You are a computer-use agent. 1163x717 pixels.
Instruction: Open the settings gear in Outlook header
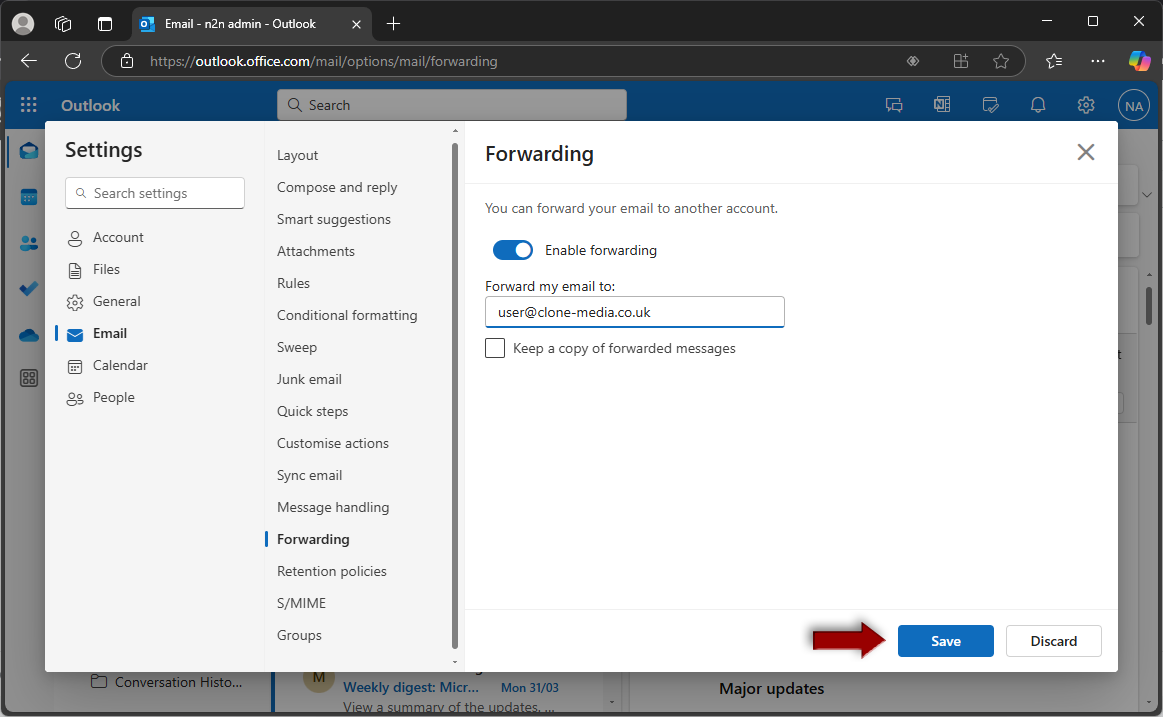tap(1086, 105)
